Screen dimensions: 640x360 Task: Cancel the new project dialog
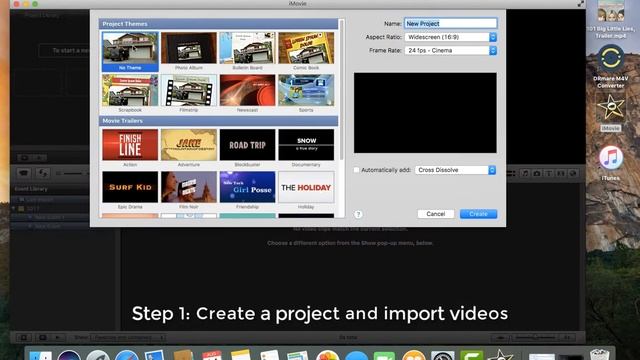click(x=436, y=214)
